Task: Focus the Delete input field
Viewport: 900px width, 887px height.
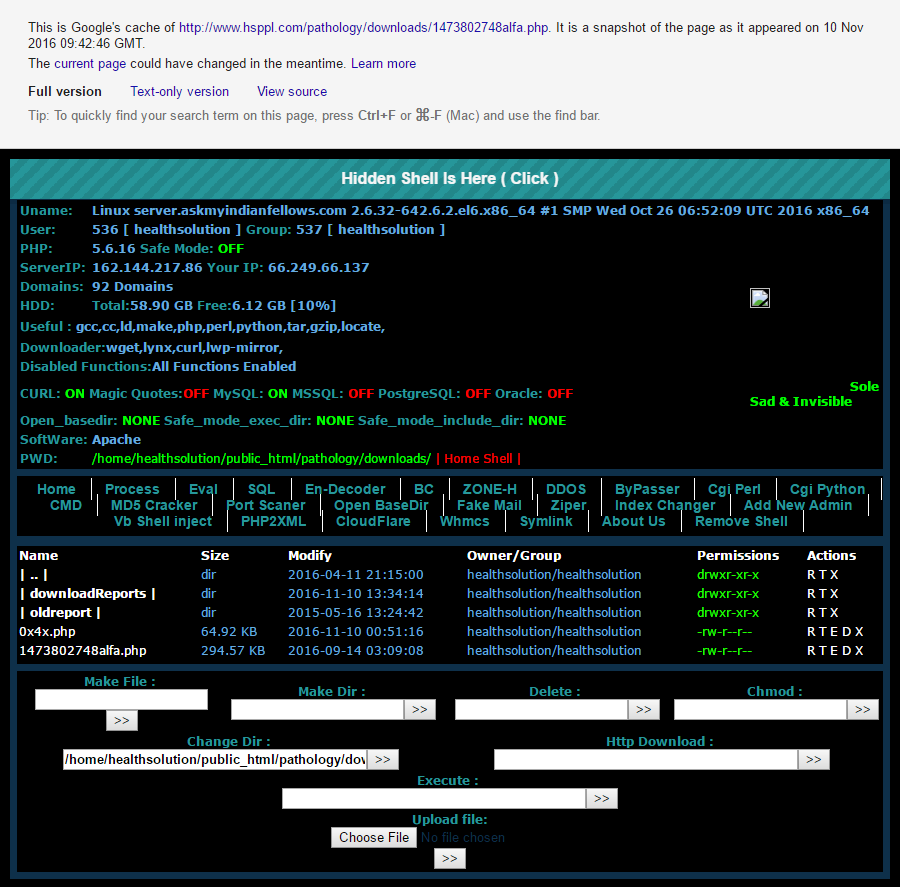Action: [541, 710]
